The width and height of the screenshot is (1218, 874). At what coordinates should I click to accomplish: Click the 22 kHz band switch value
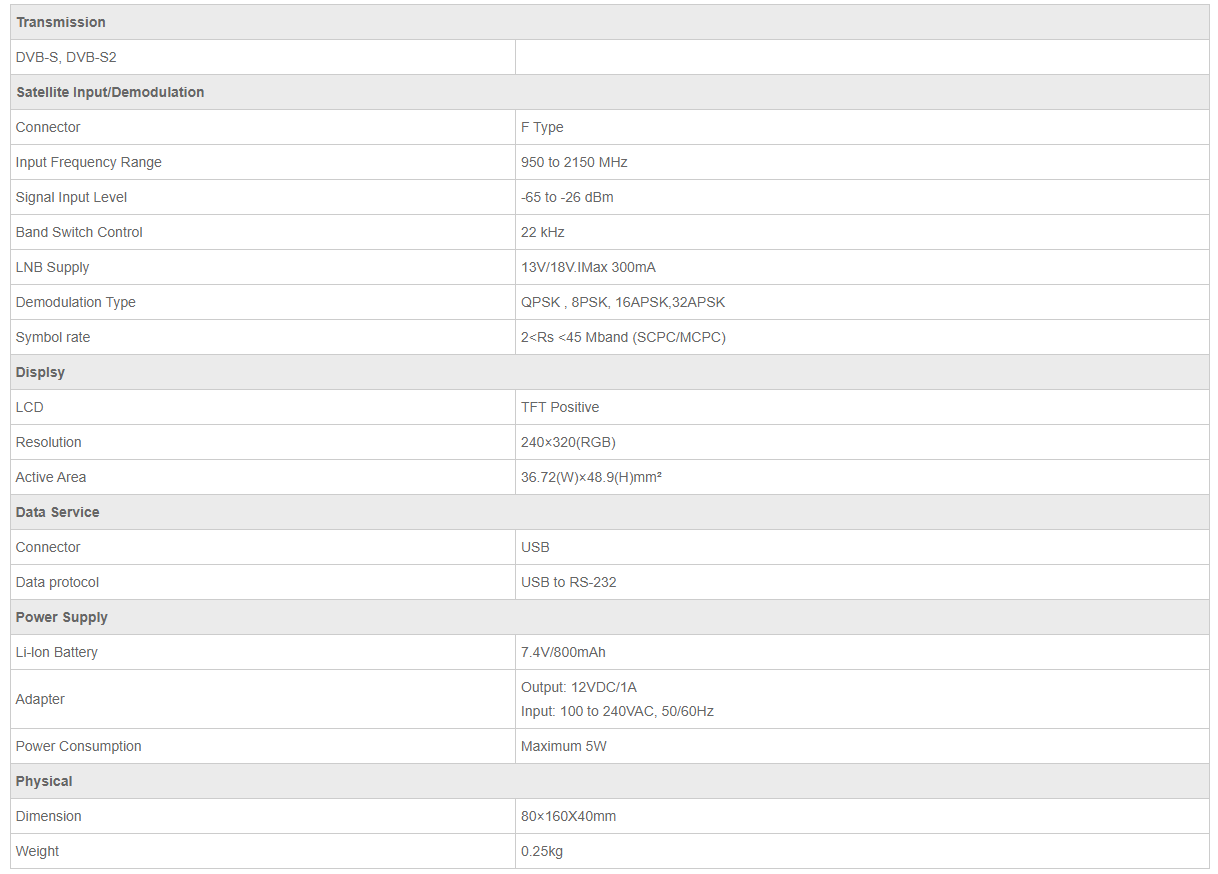pos(543,232)
